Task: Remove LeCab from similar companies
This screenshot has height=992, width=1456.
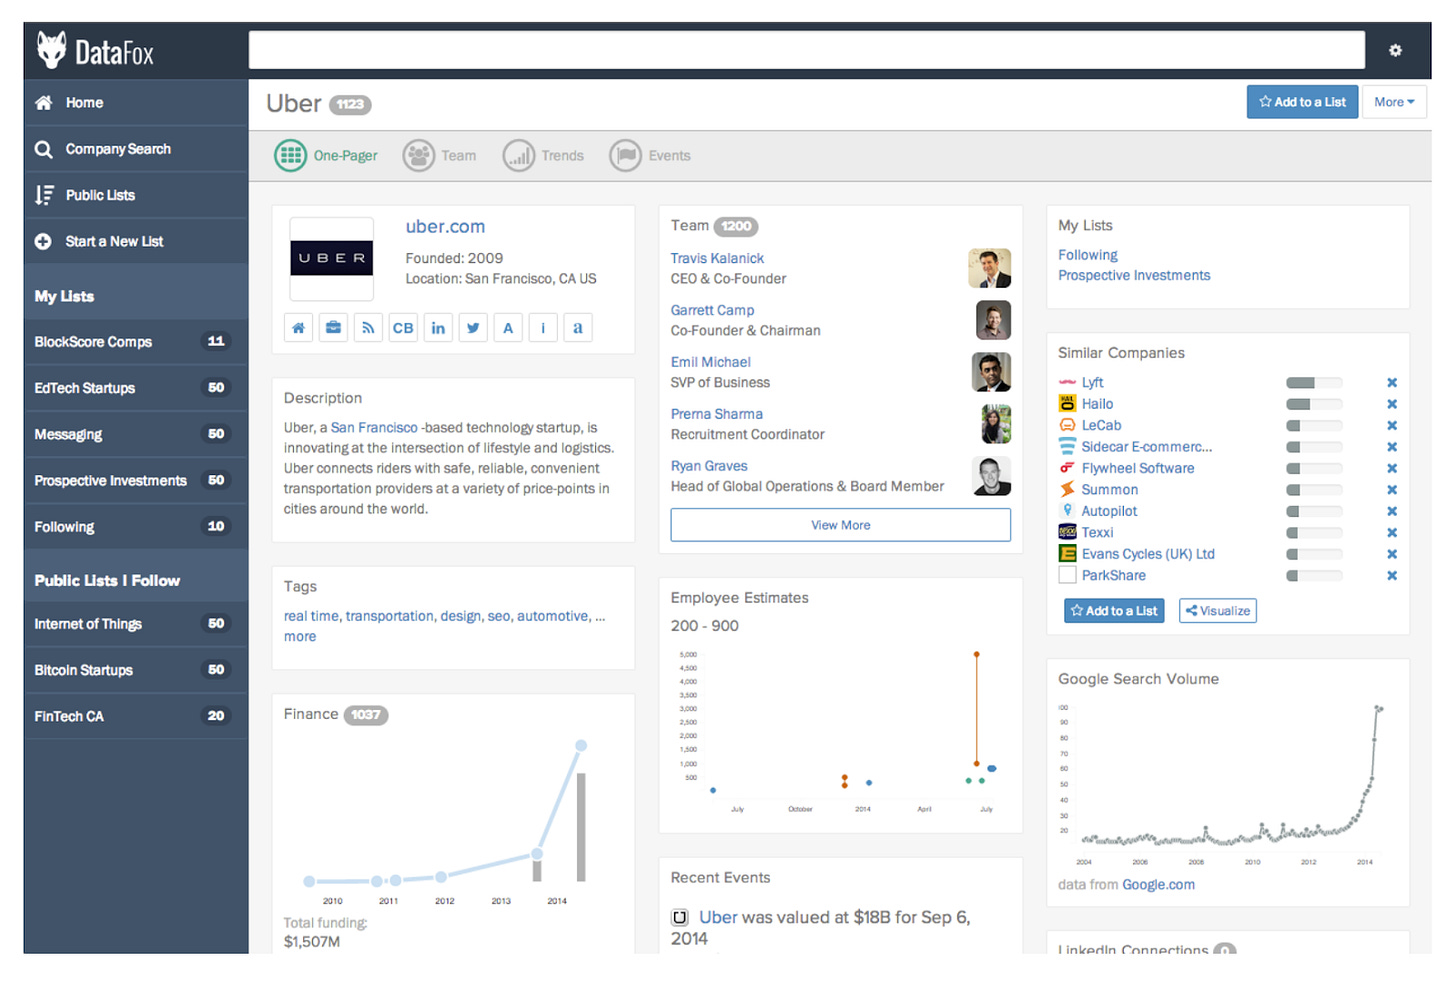Action: coord(1391,426)
